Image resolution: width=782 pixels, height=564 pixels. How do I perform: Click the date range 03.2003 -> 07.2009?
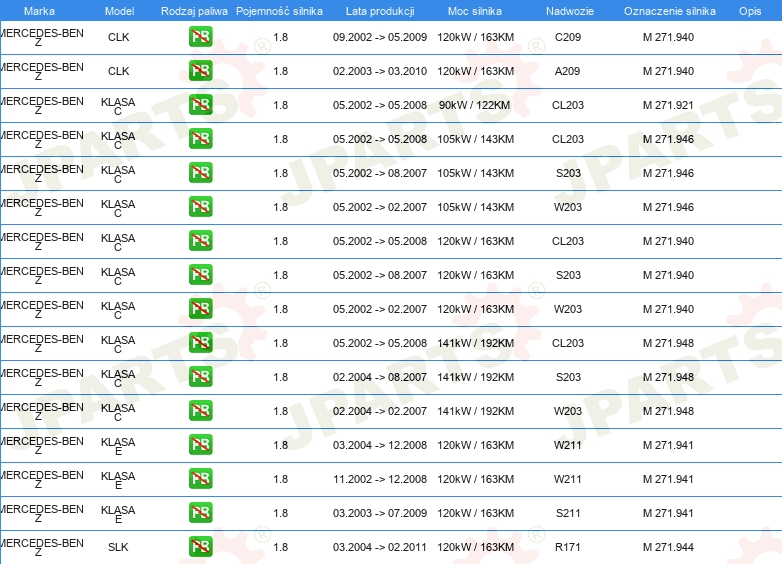click(x=380, y=513)
